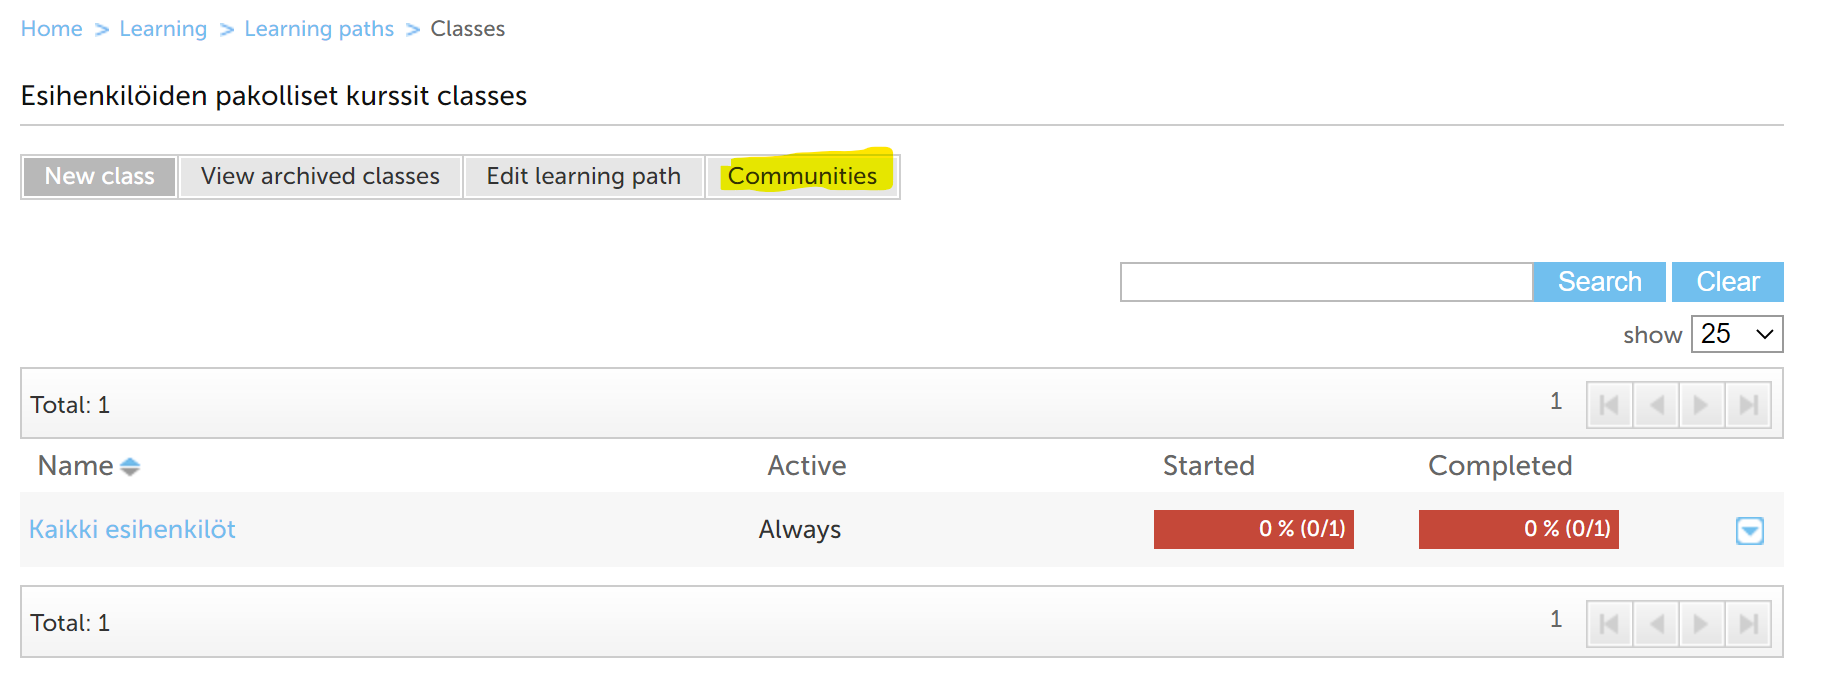The width and height of the screenshot is (1826, 684).
Task: Clear the search filter
Action: 1727,282
